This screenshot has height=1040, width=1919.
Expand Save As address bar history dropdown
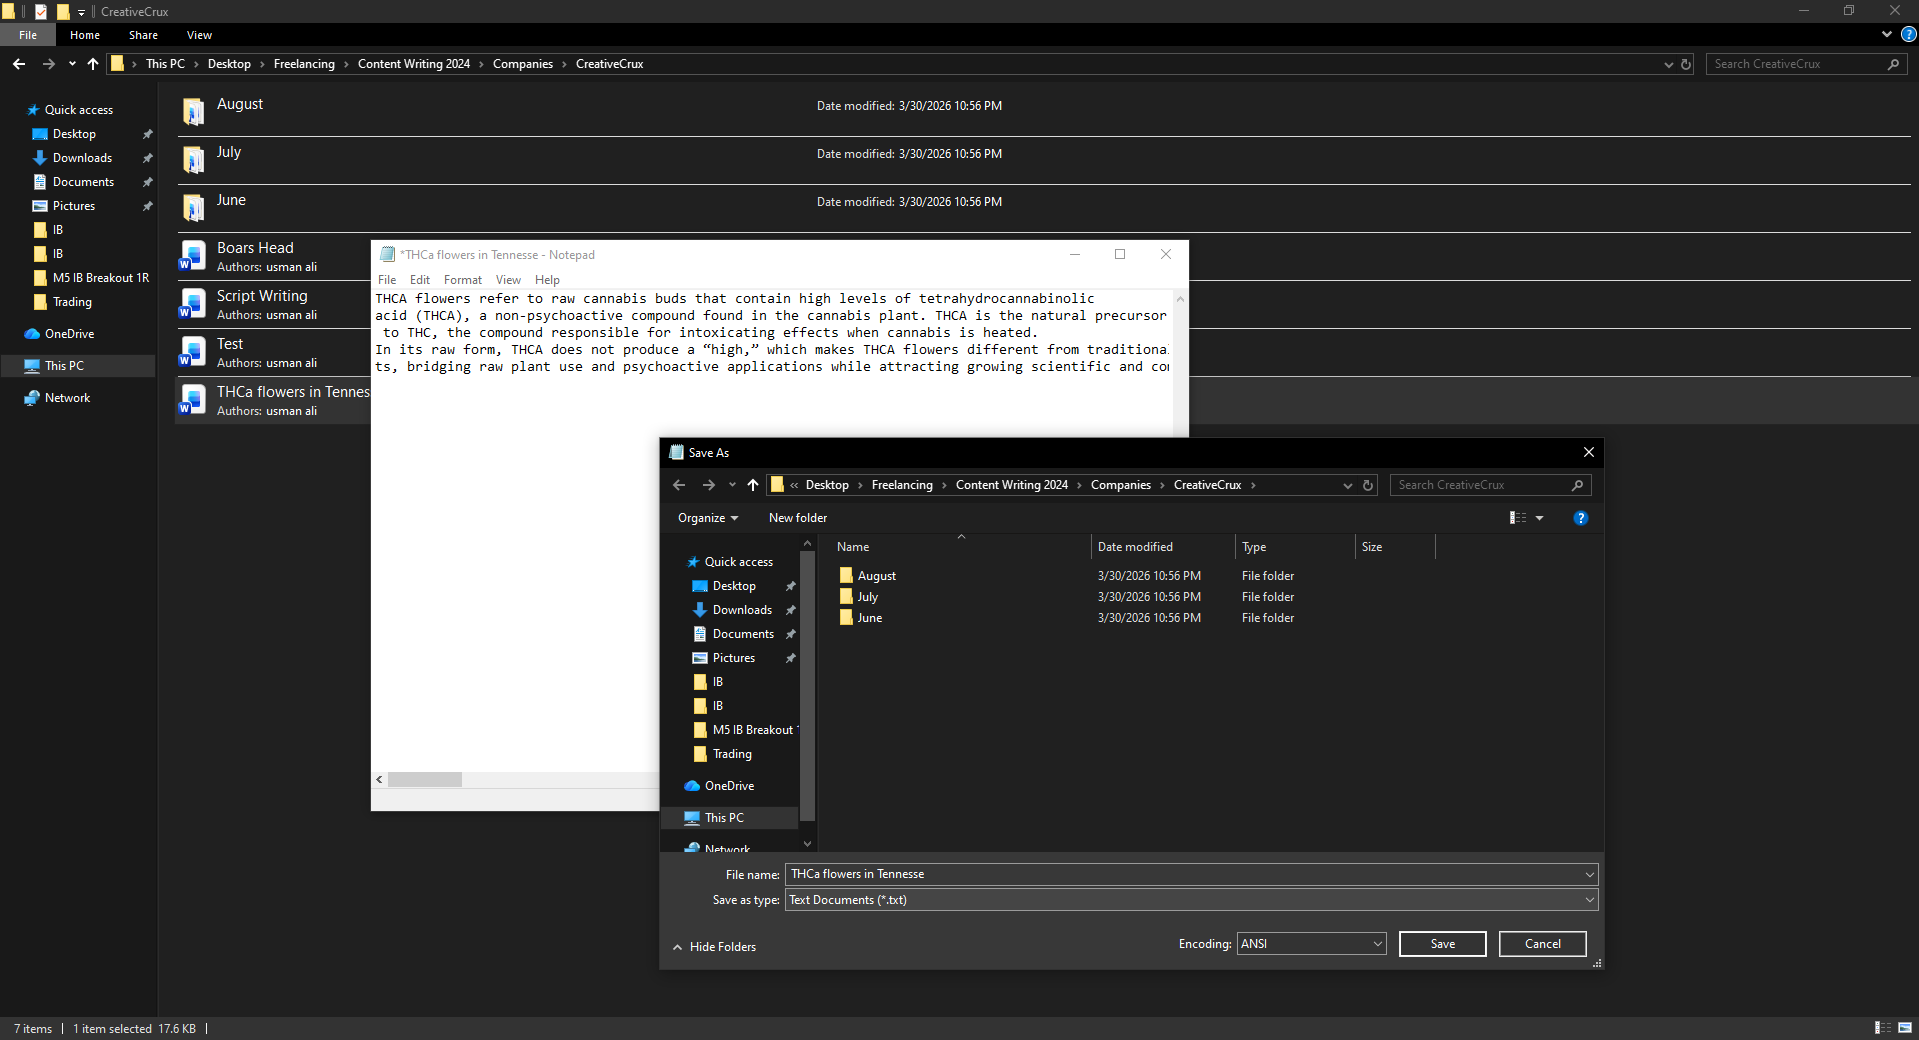pyautogui.click(x=1347, y=485)
